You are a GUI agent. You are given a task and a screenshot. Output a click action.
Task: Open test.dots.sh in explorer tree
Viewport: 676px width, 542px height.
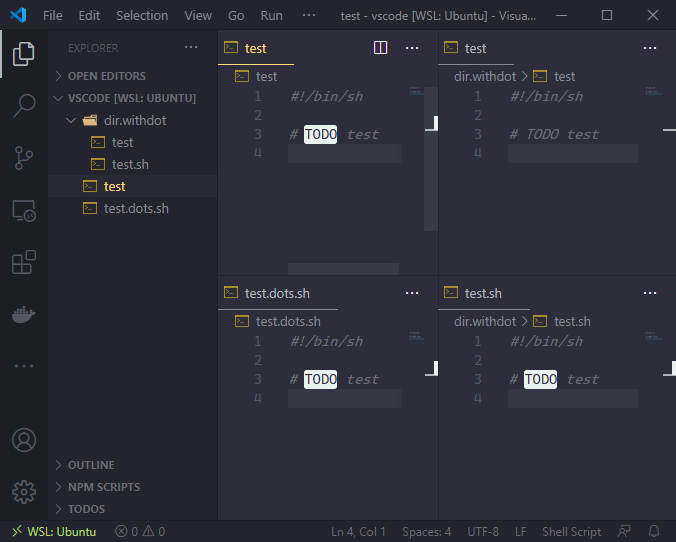point(133,208)
